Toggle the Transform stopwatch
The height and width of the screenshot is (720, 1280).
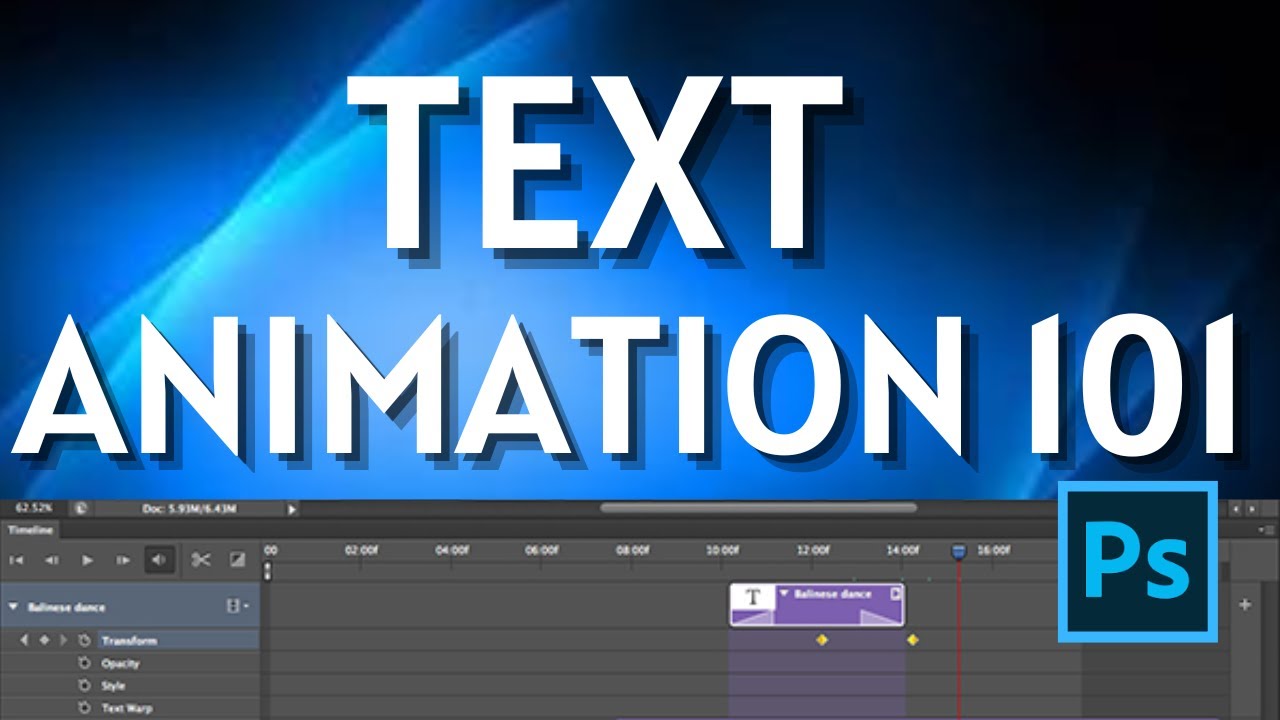84,640
